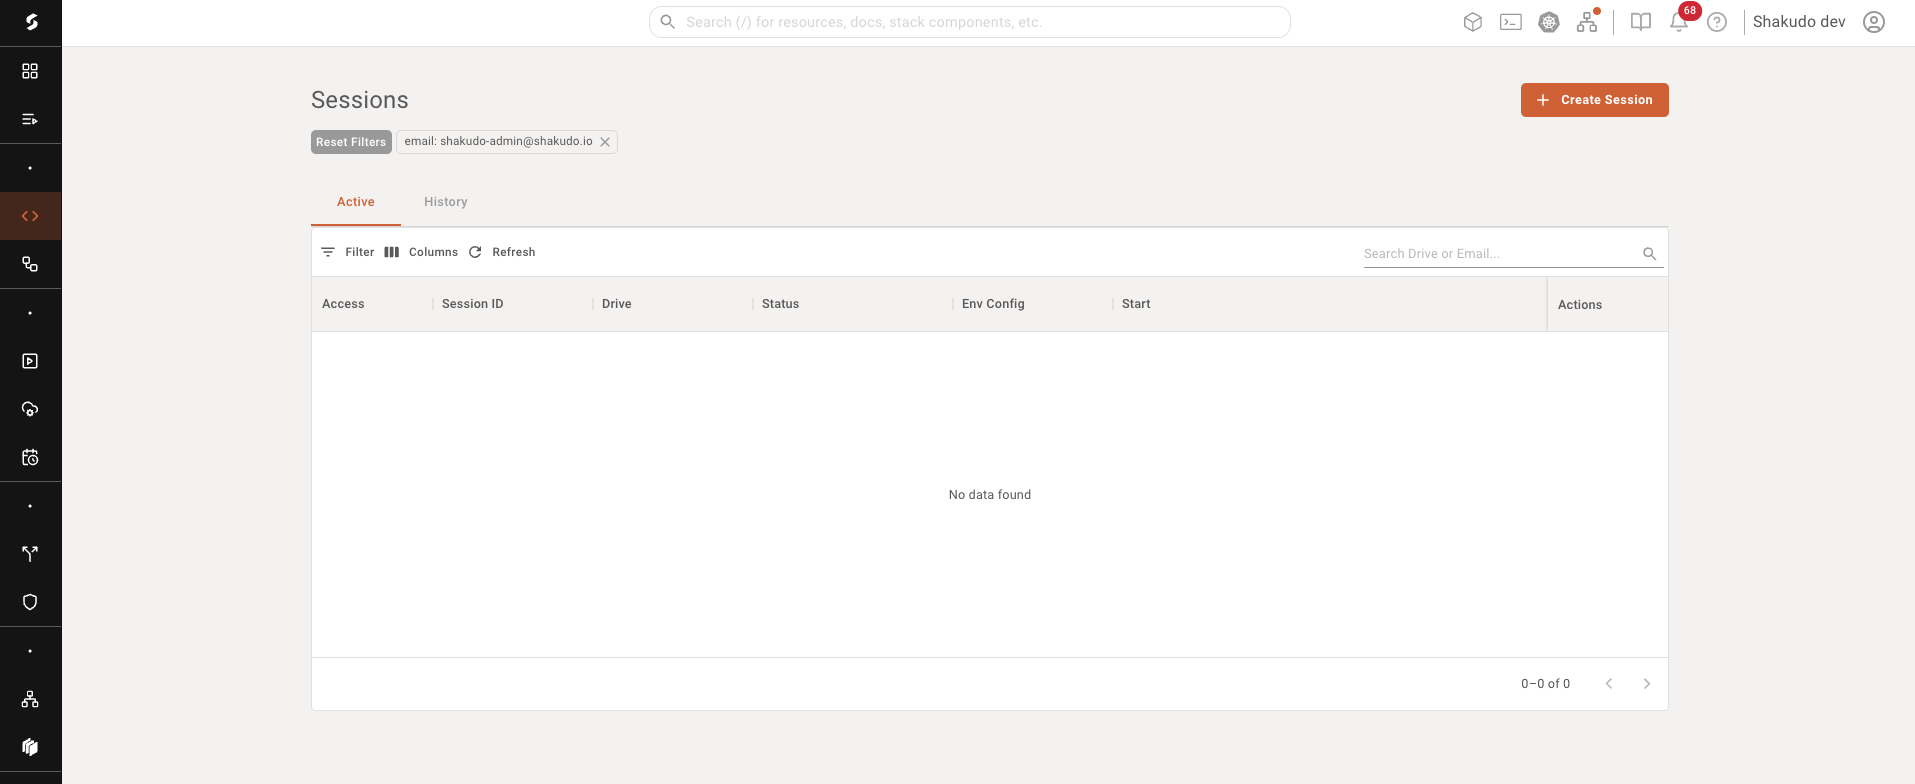Focus the global search bar at top
Image resolution: width=1915 pixels, height=784 pixels.
(x=970, y=22)
